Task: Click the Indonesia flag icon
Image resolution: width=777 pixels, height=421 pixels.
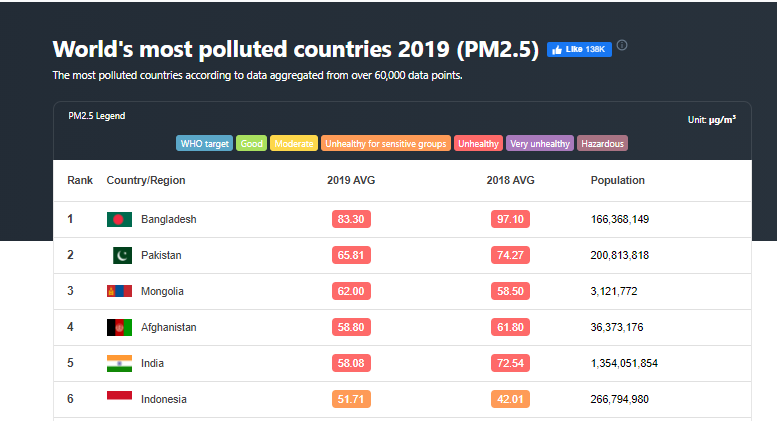Action: [x=119, y=398]
